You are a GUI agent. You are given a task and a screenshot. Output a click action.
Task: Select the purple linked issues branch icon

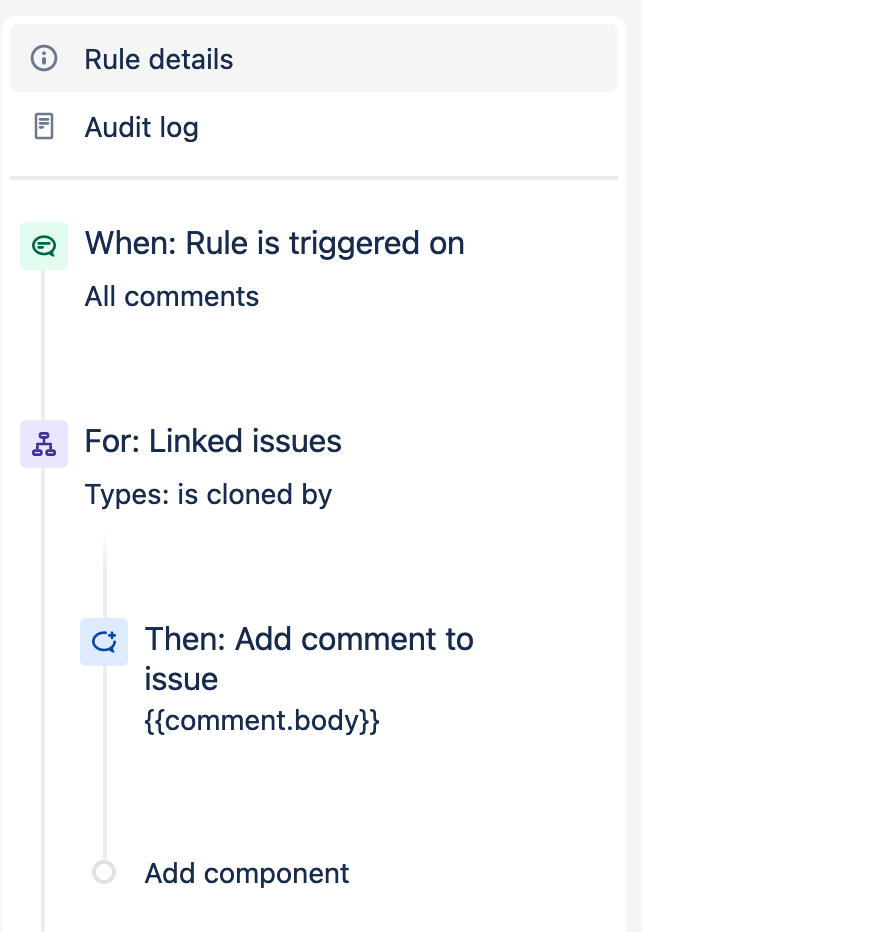click(x=44, y=444)
